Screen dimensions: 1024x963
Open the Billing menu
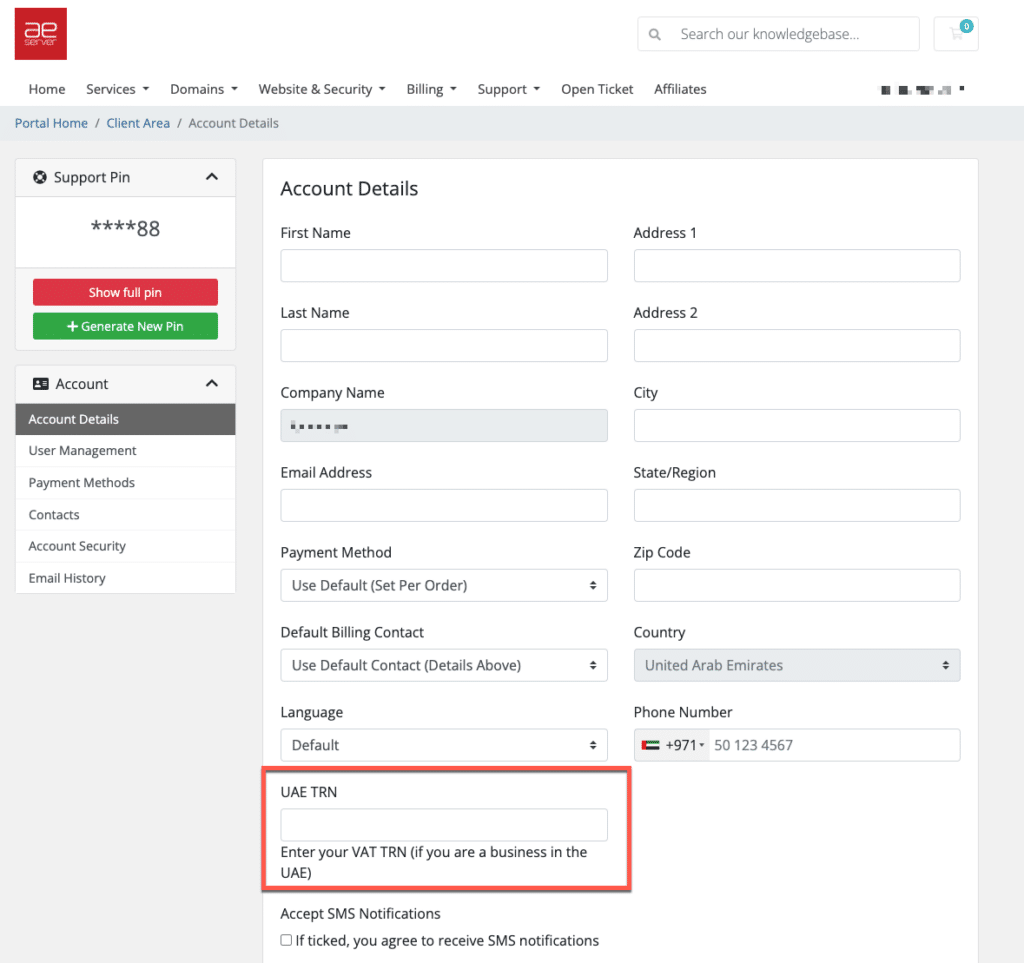pos(431,89)
